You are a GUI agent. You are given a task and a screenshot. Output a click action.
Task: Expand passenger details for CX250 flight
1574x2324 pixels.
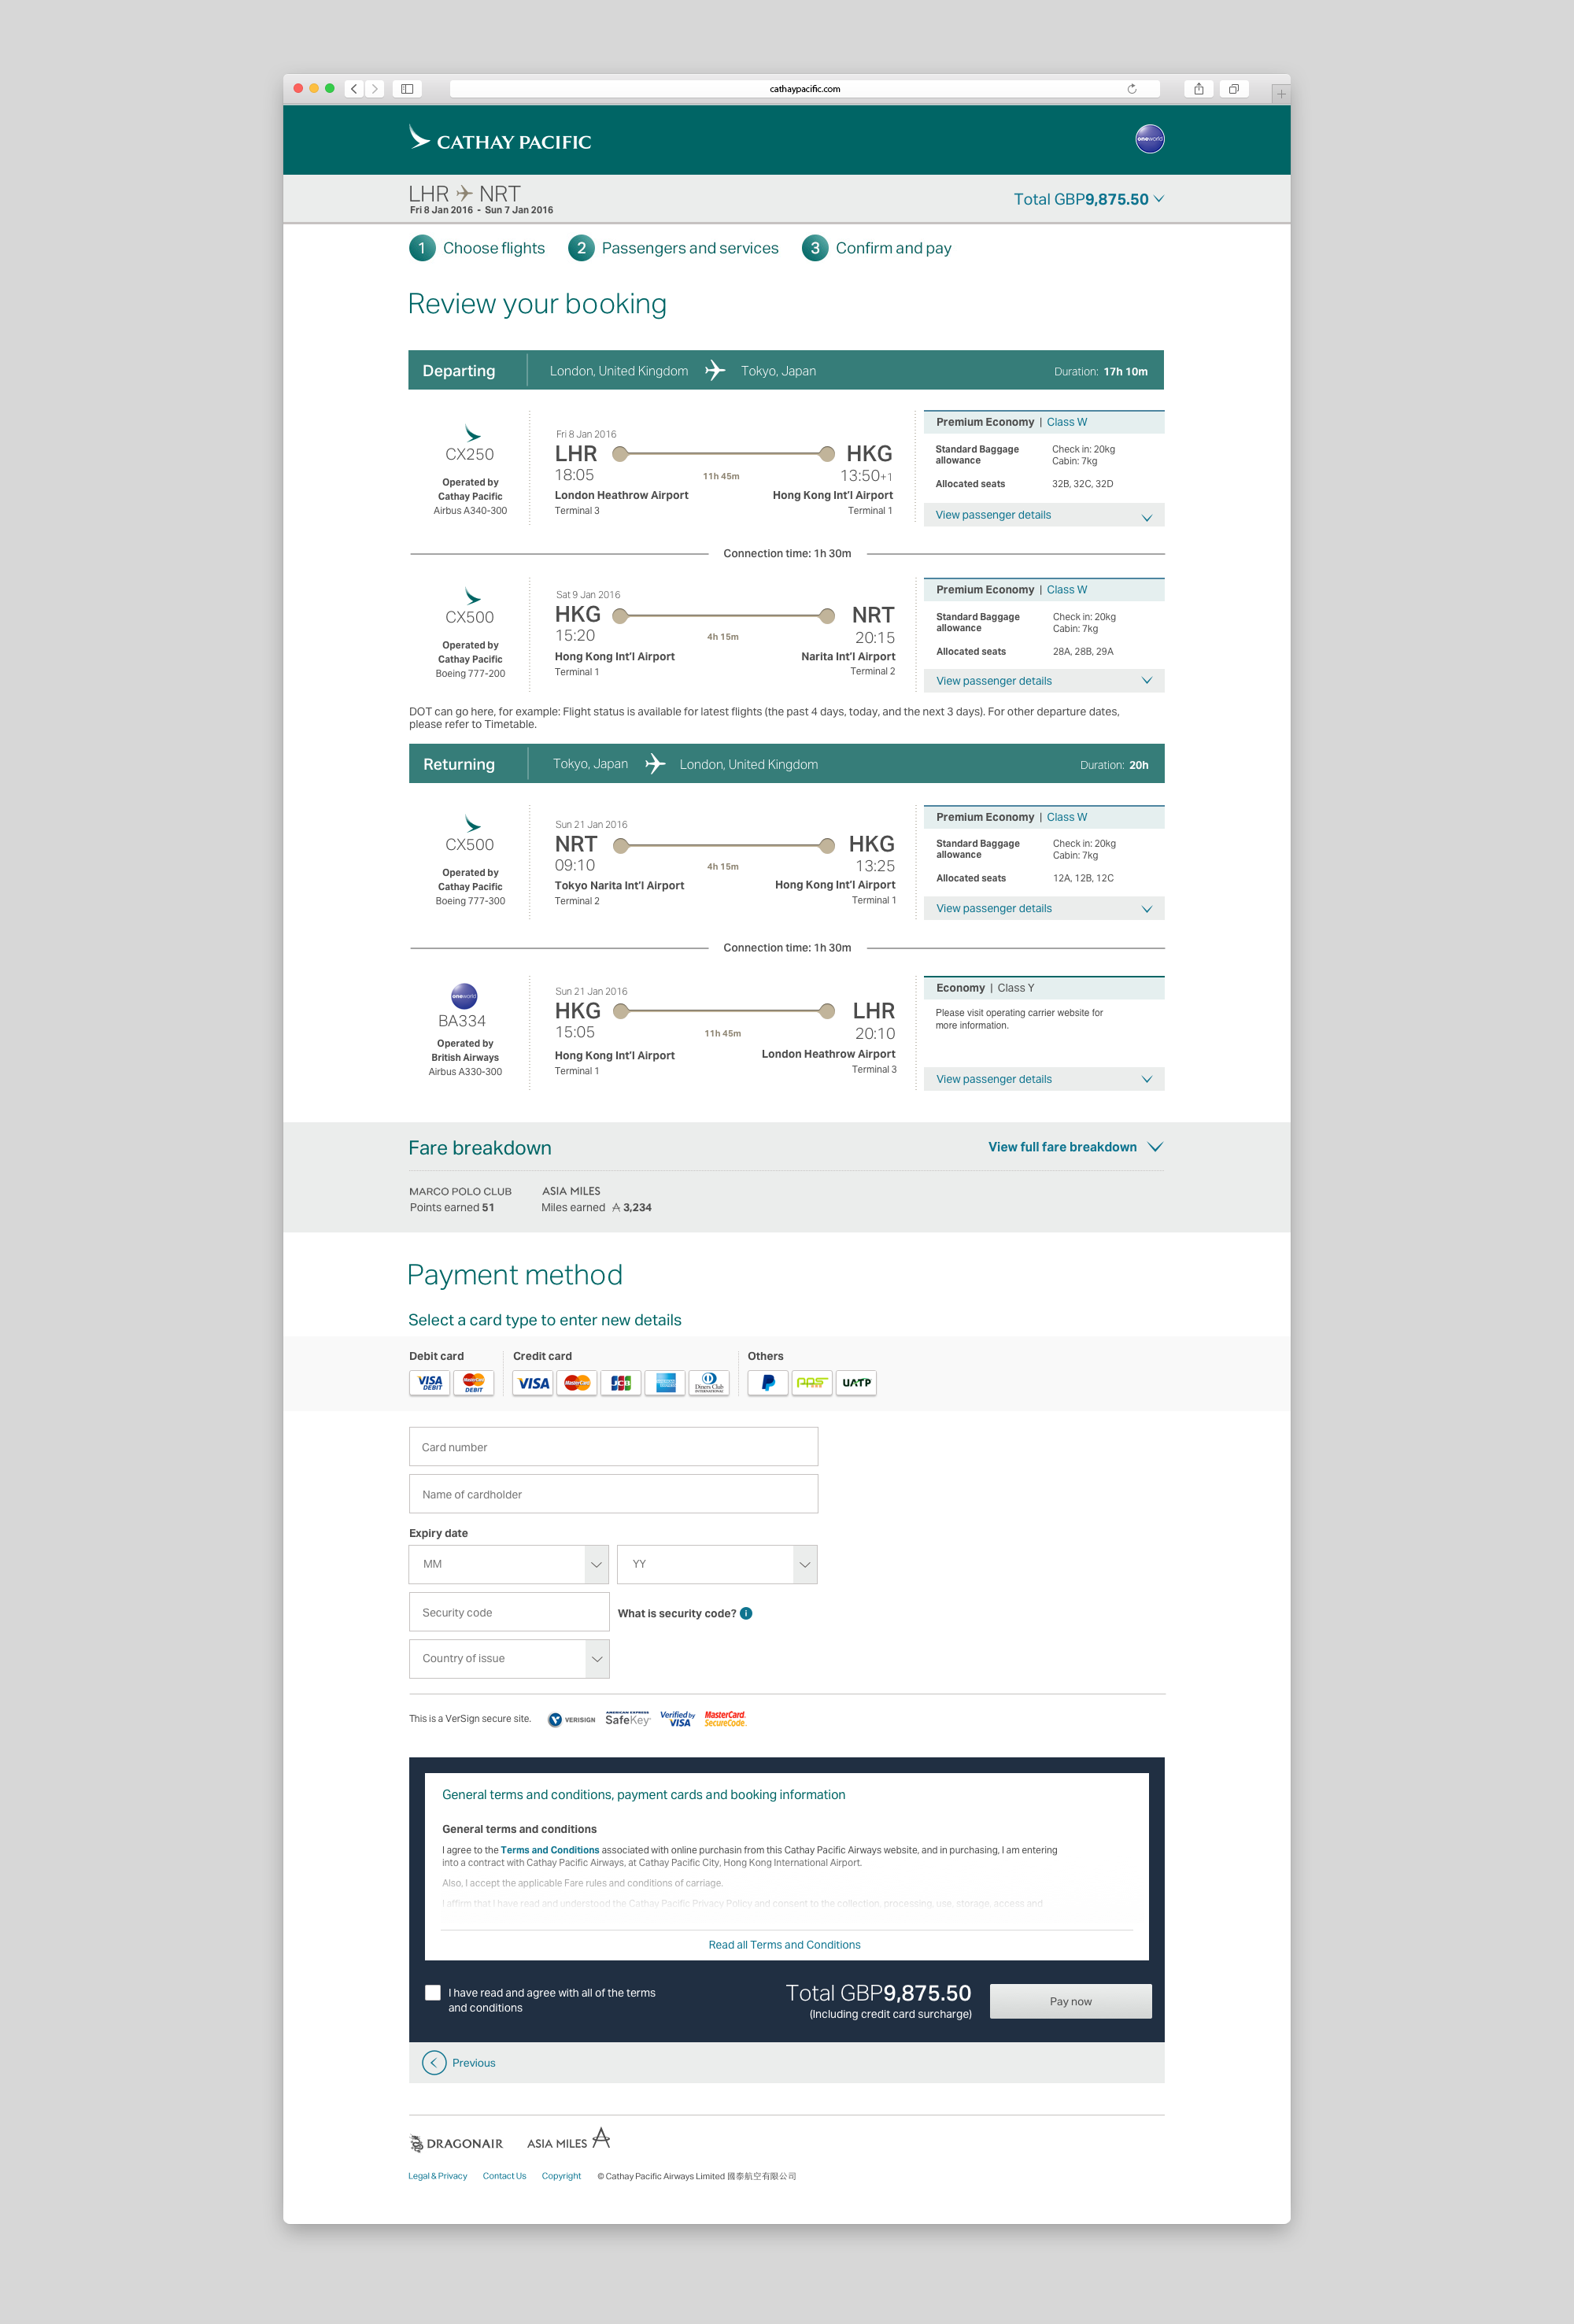[1044, 515]
